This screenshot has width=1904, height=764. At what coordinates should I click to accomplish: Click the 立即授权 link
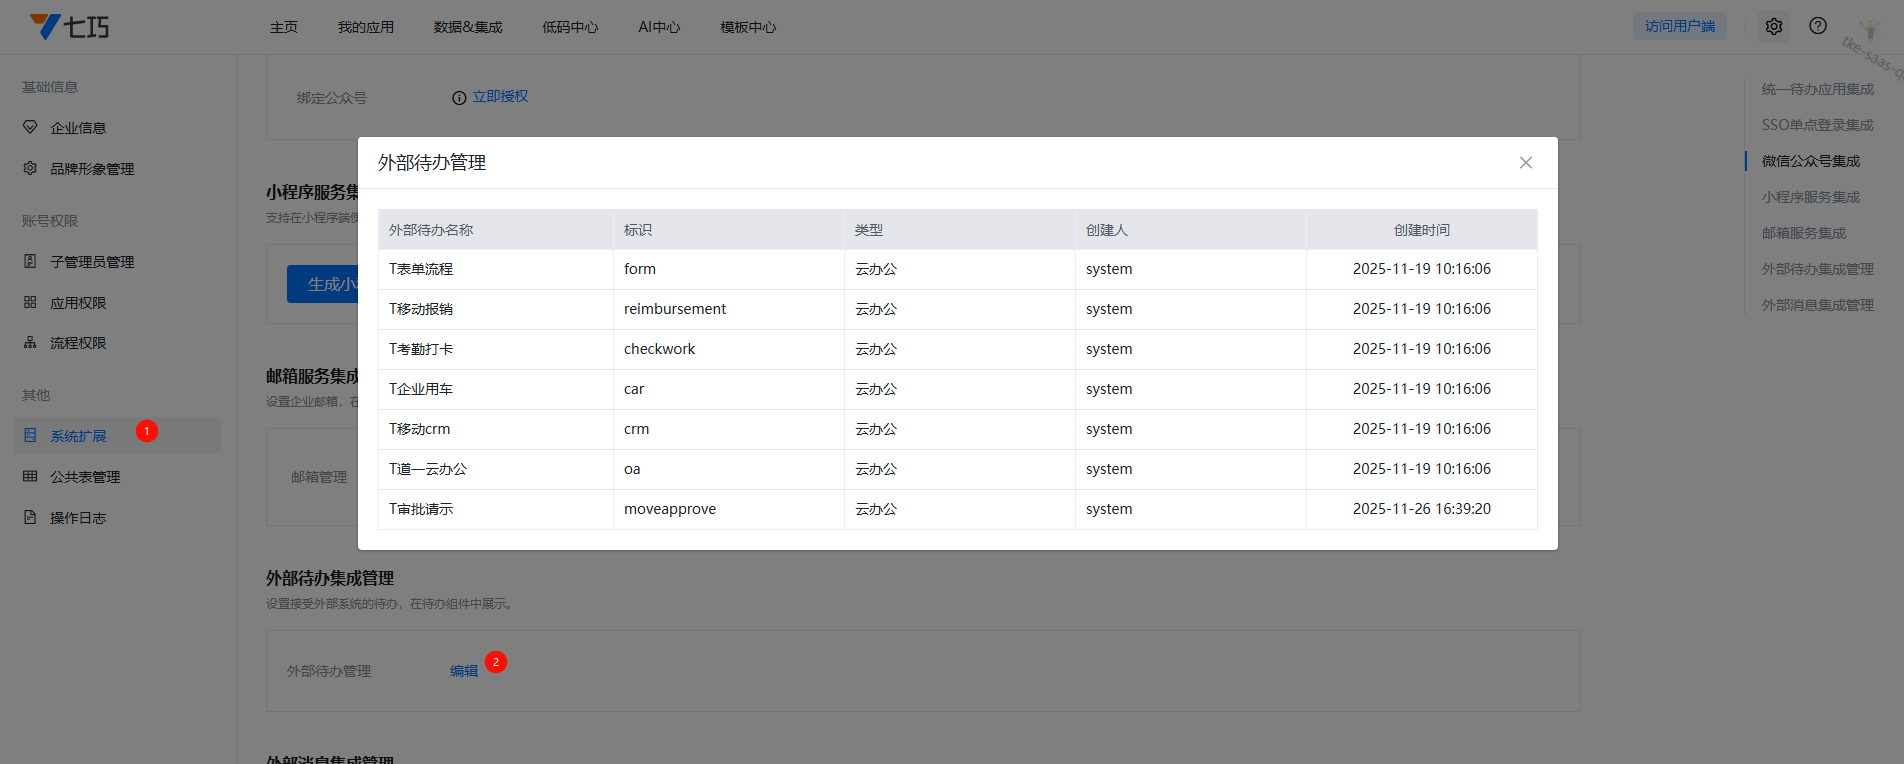click(x=500, y=97)
